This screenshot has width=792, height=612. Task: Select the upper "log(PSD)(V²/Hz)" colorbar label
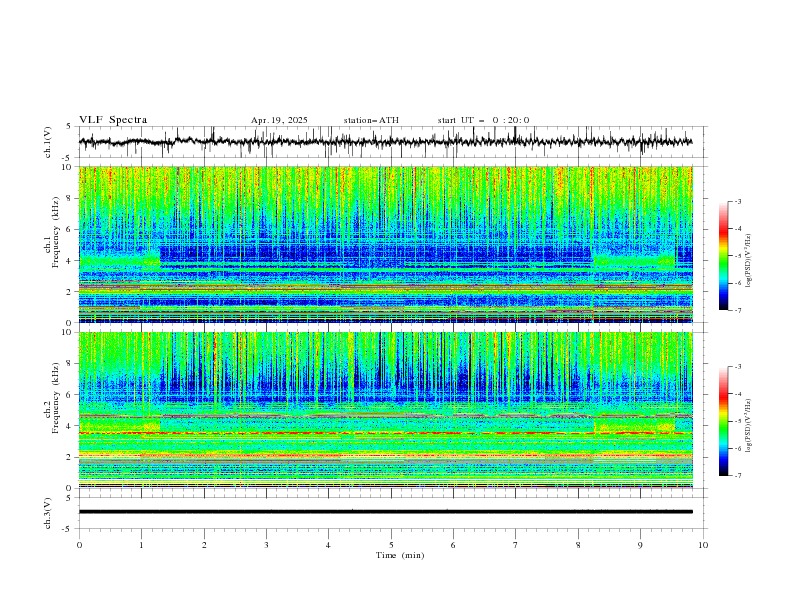(749, 261)
